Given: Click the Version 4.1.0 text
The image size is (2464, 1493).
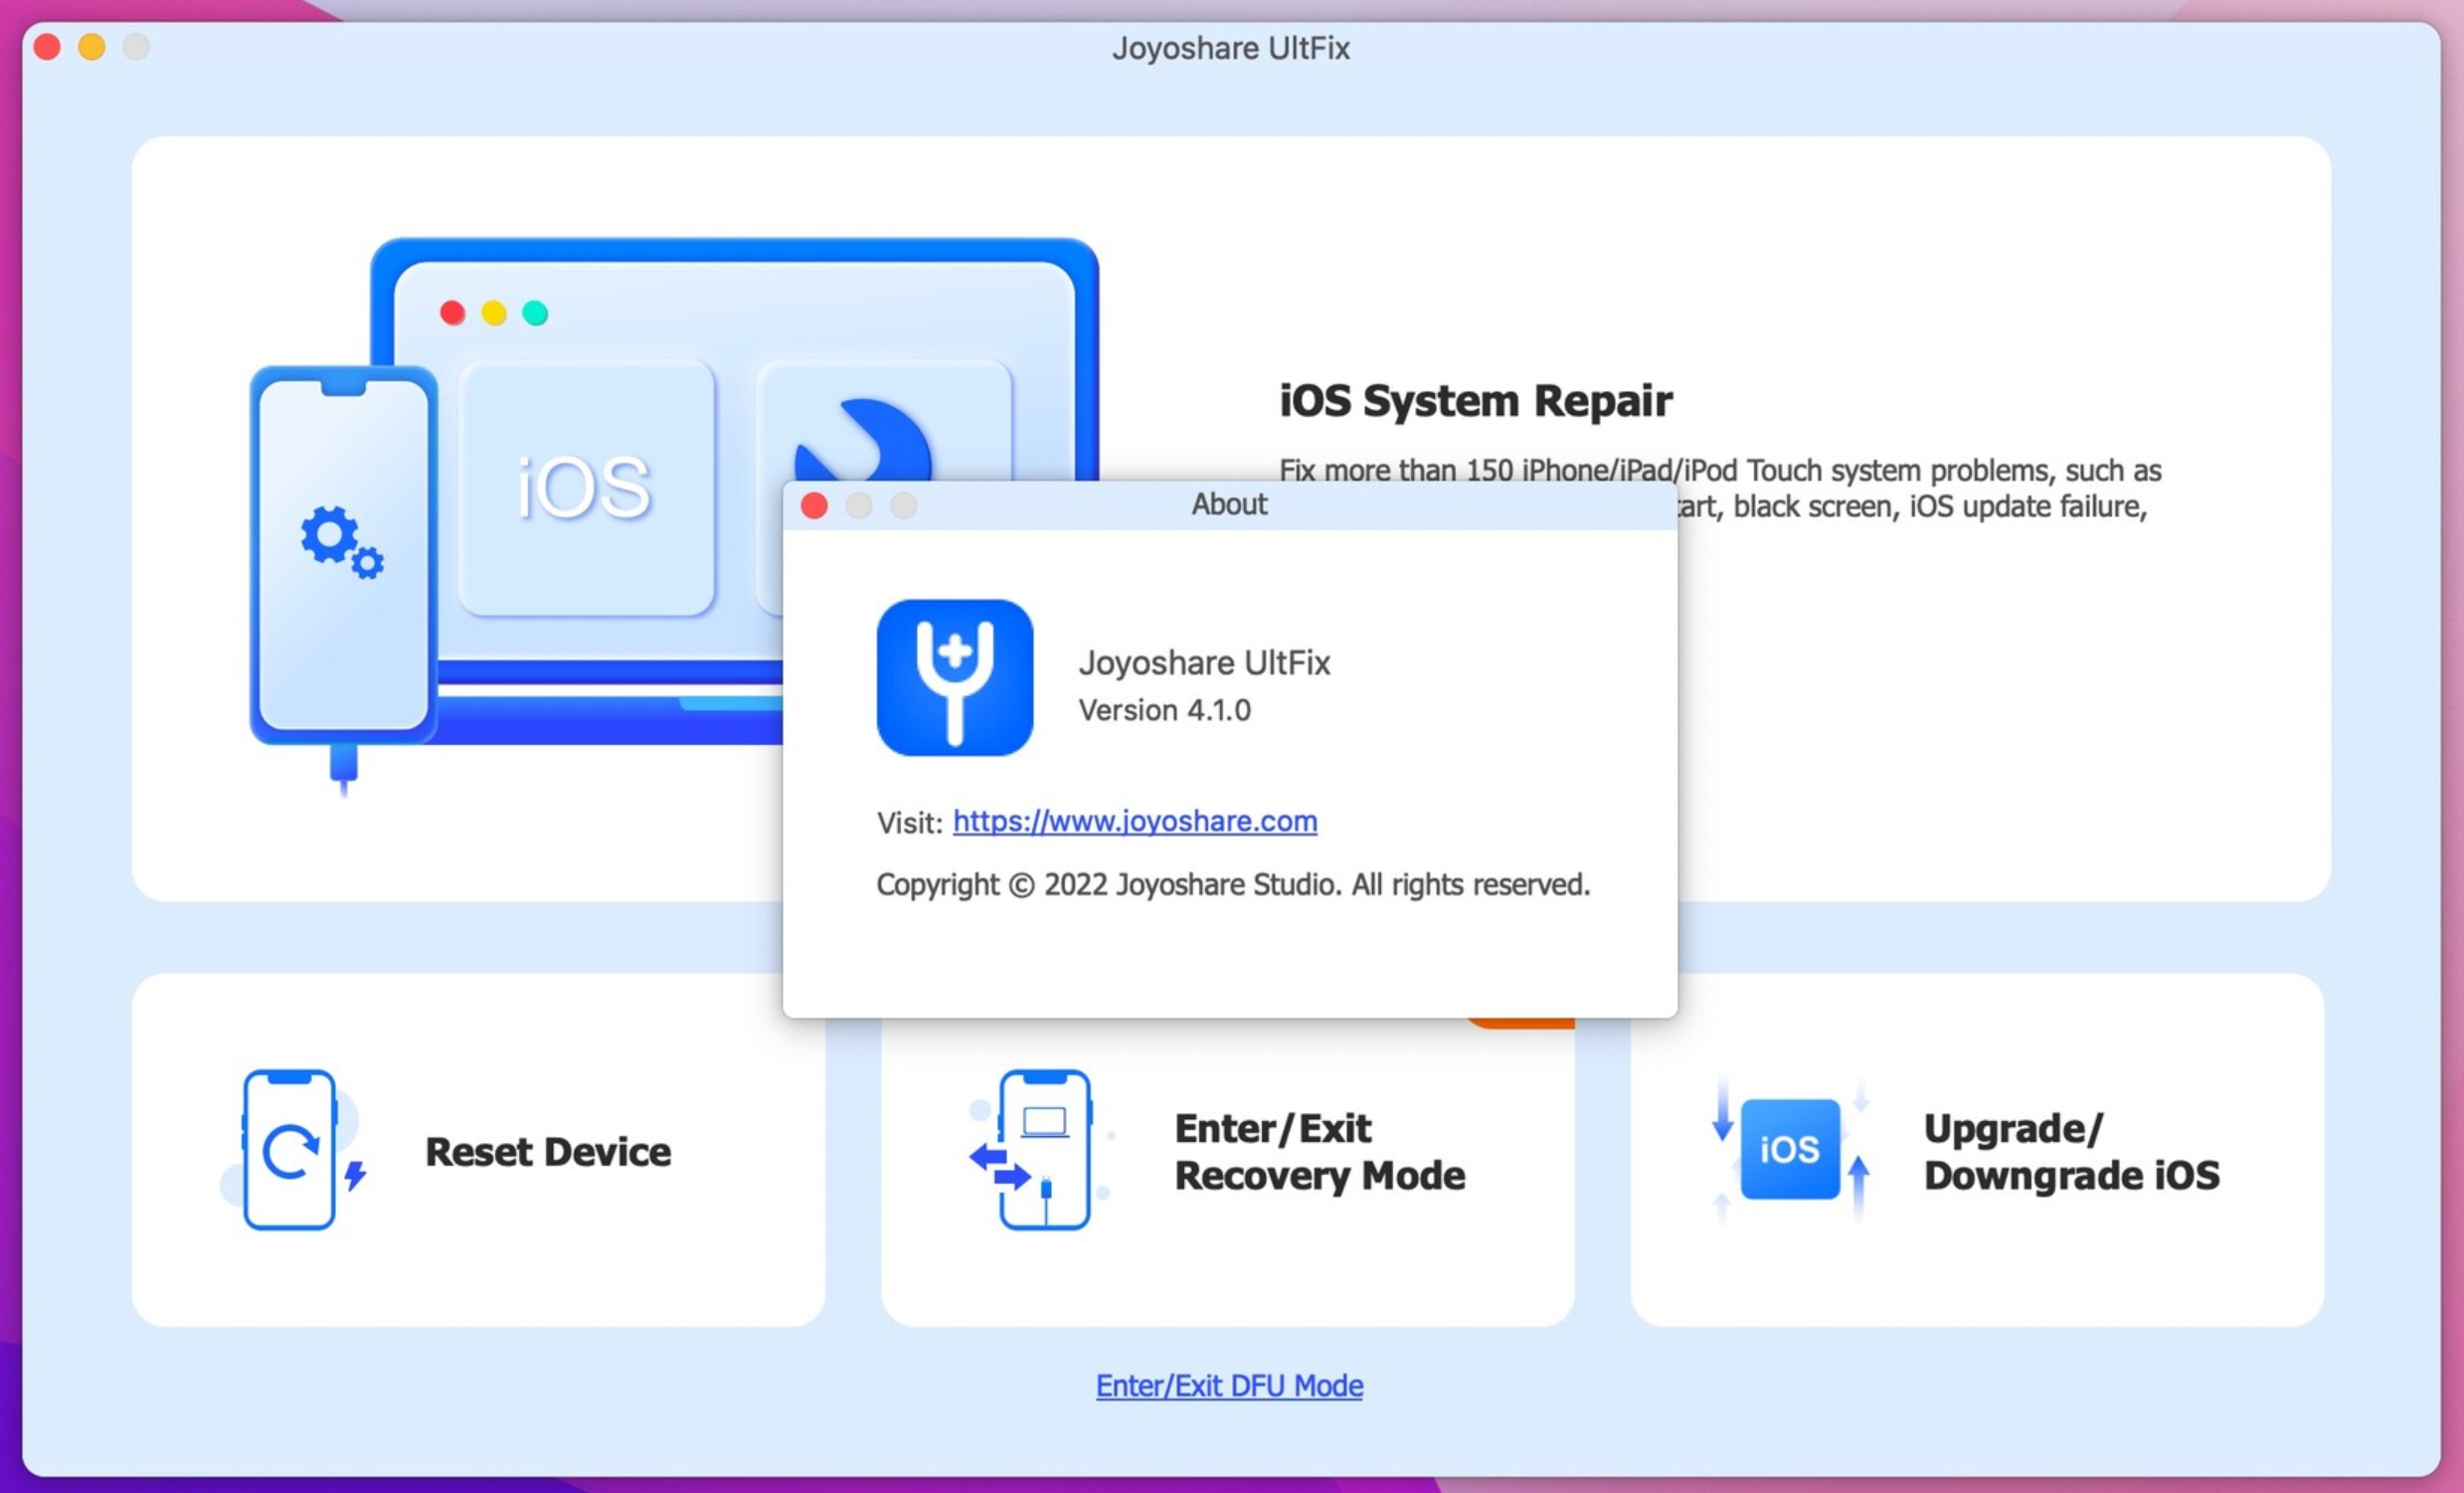Looking at the screenshot, I should (x=1165, y=710).
